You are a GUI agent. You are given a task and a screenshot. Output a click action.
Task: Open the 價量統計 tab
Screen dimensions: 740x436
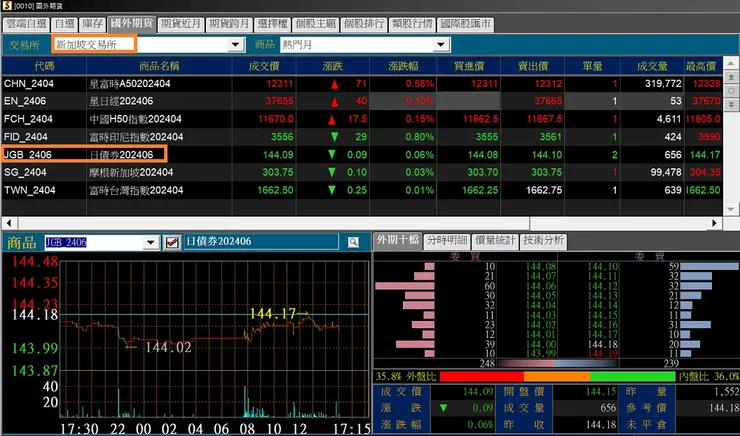point(495,241)
